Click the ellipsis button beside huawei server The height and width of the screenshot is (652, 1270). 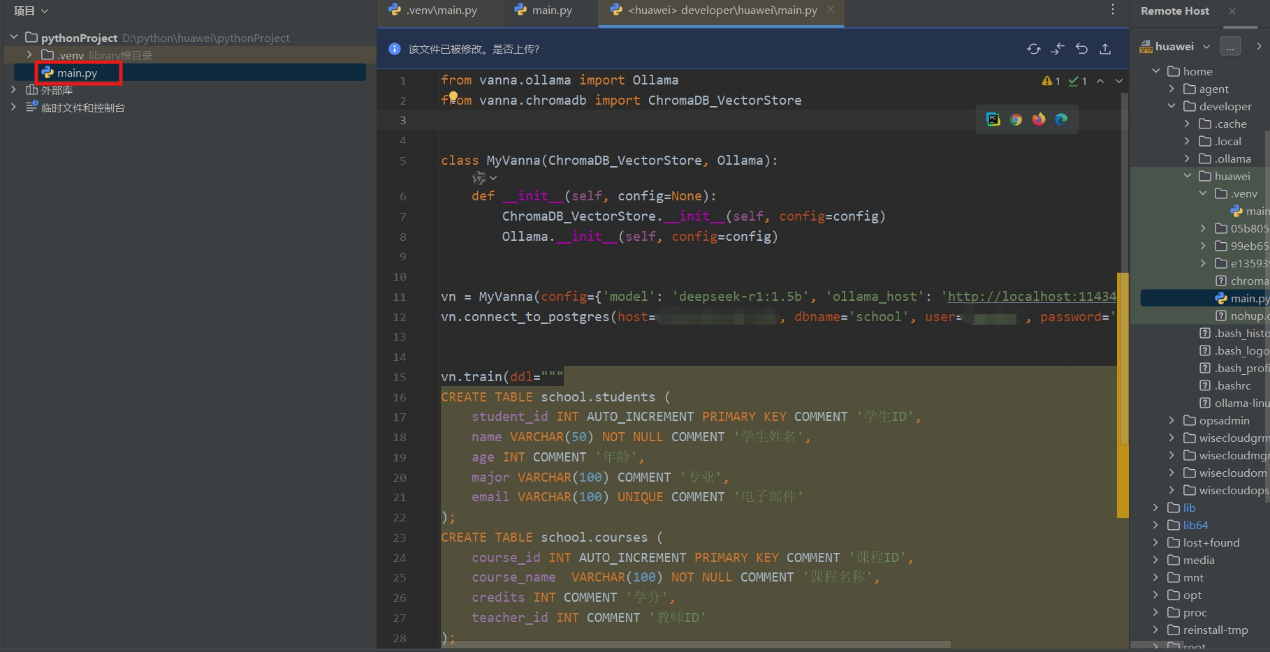point(1231,46)
